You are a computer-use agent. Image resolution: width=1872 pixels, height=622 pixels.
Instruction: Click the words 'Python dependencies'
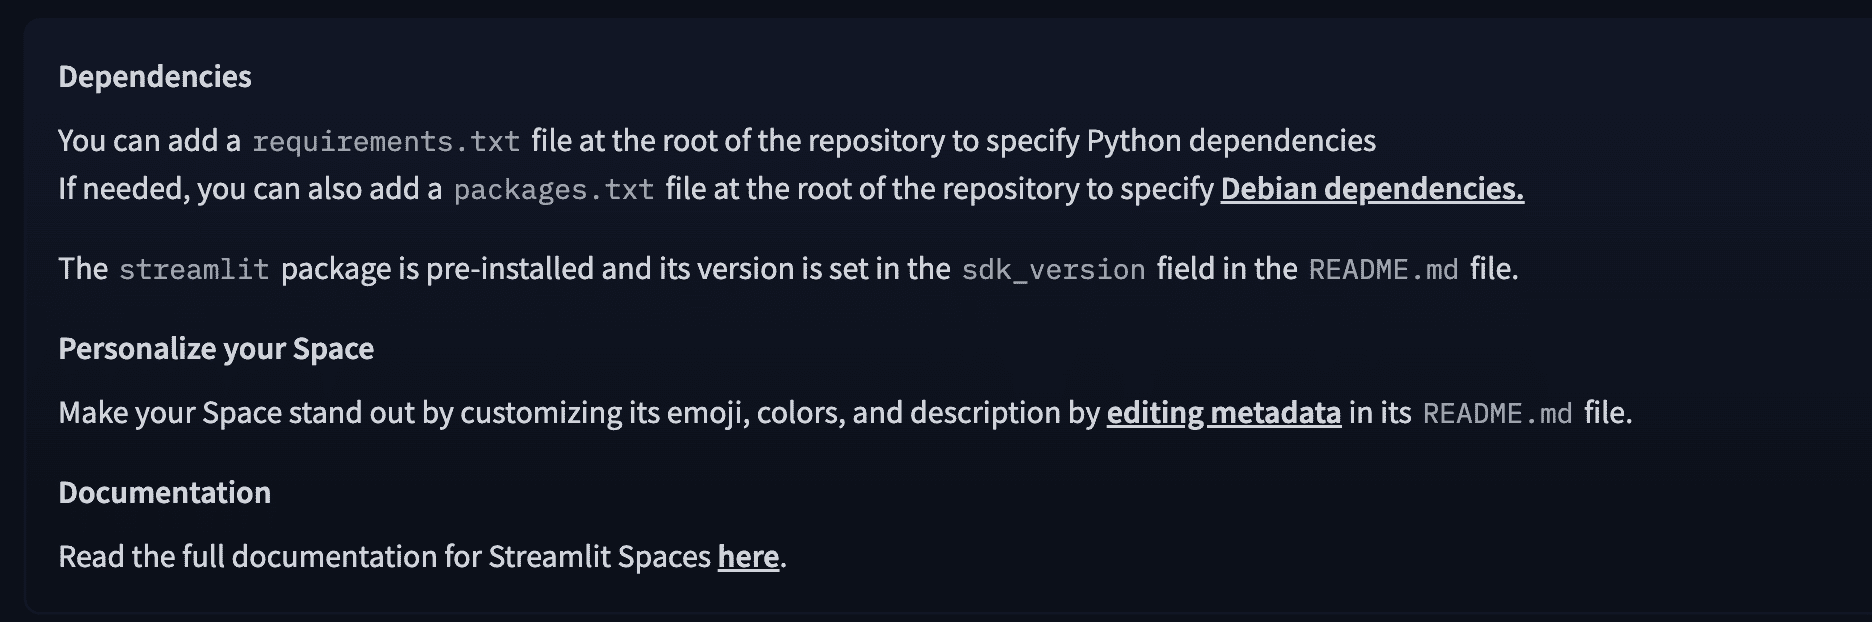[1230, 141]
